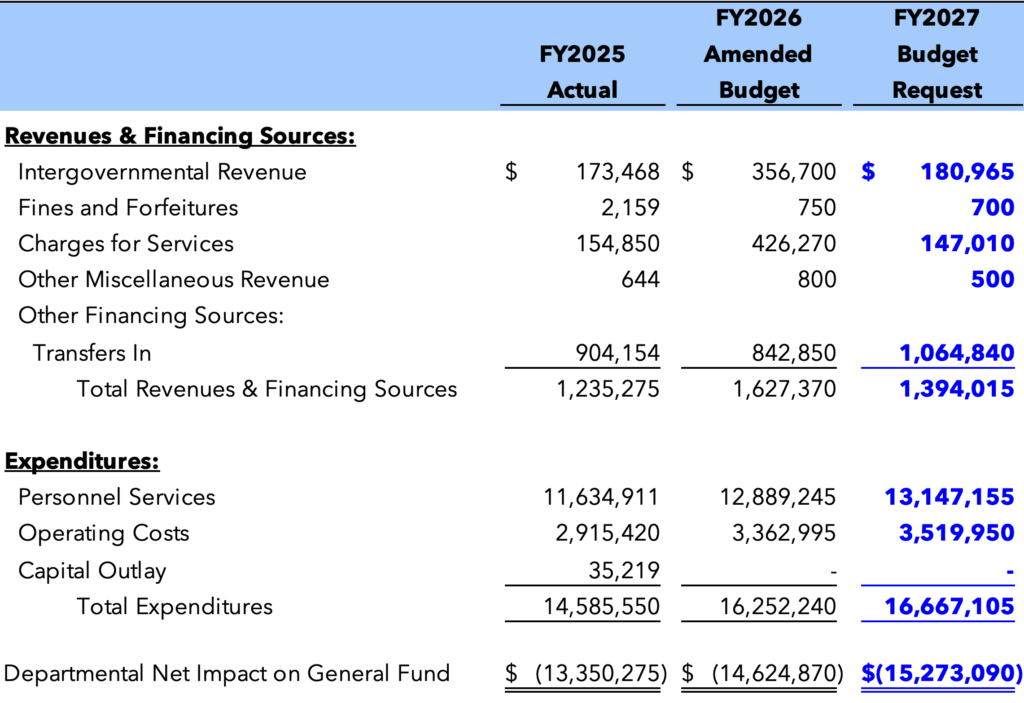Image resolution: width=1024 pixels, height=703 pixels.
Task: Select the Revenues & Financing Sources heading
Action: [181, 136]
